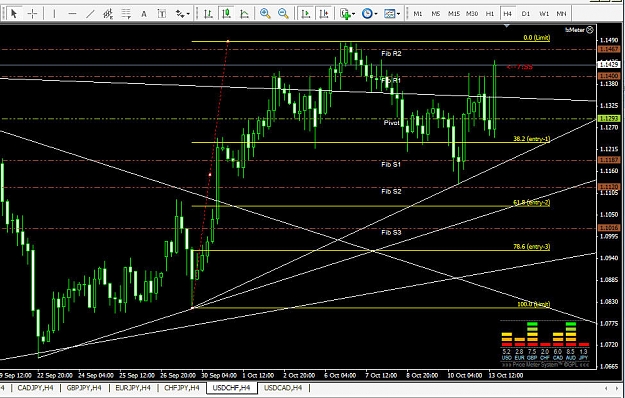Image resolution: width=625 pixels, height=398 pixels.
Task: Click the 30 Sep 04:00 time label
Action: (x=219, y=375)
